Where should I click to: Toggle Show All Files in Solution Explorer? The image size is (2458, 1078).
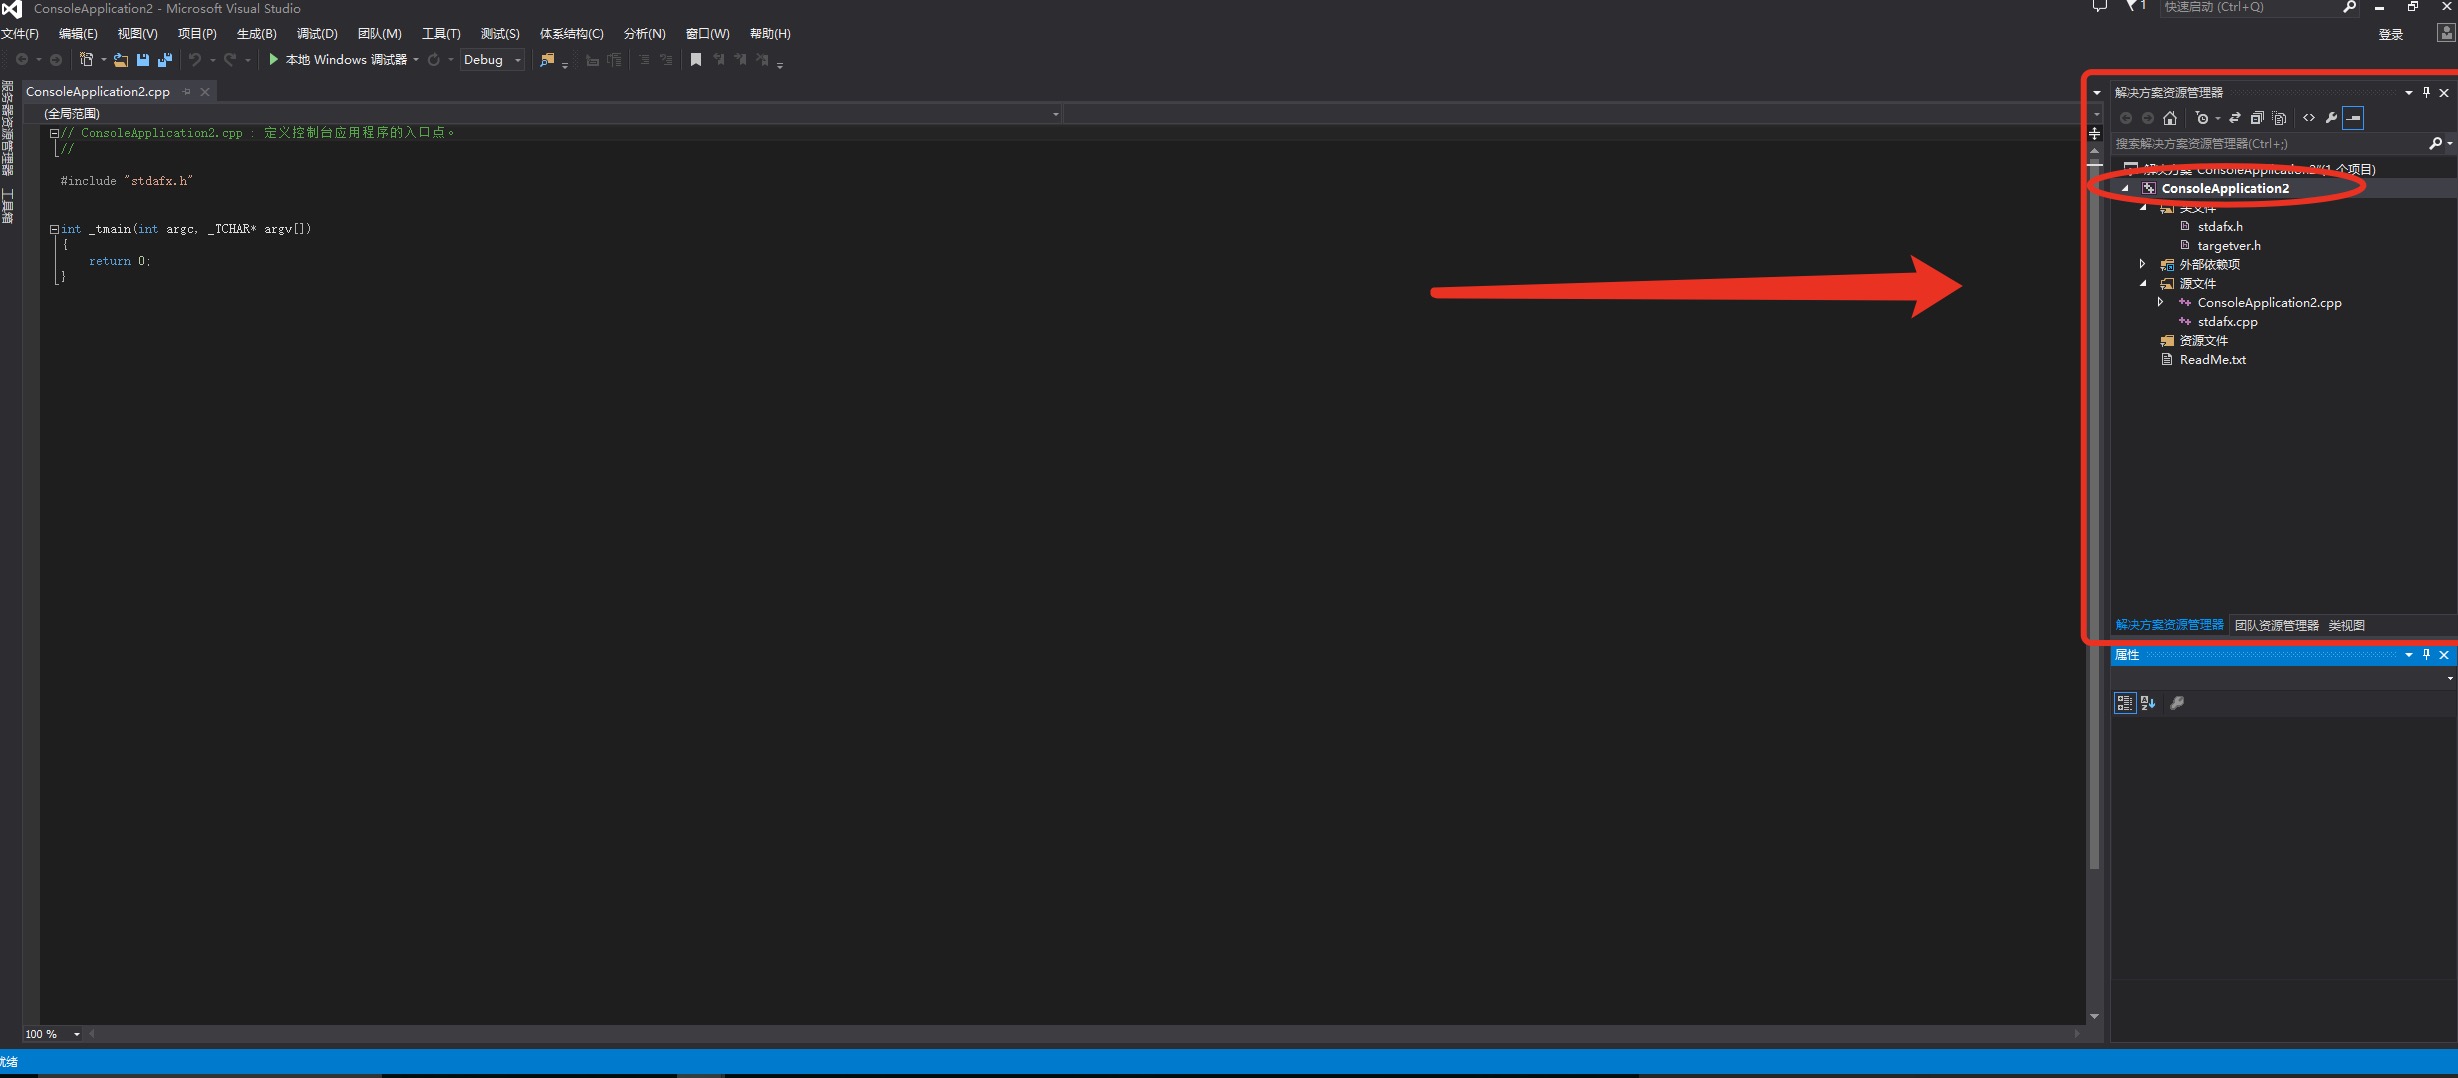pos(2279,118)
